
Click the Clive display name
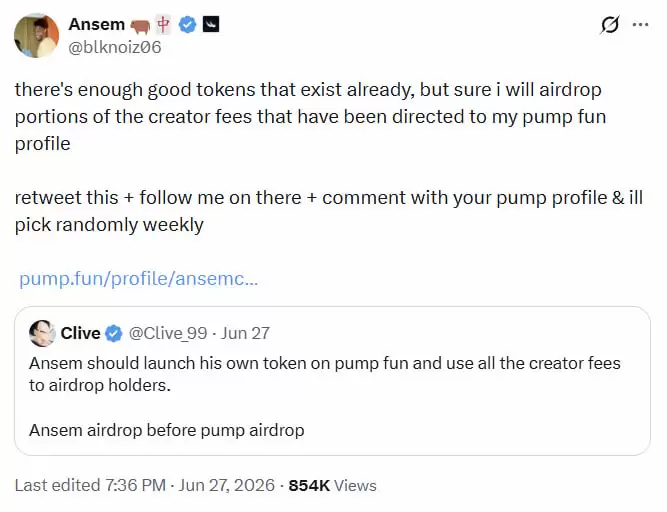[80, 333]
